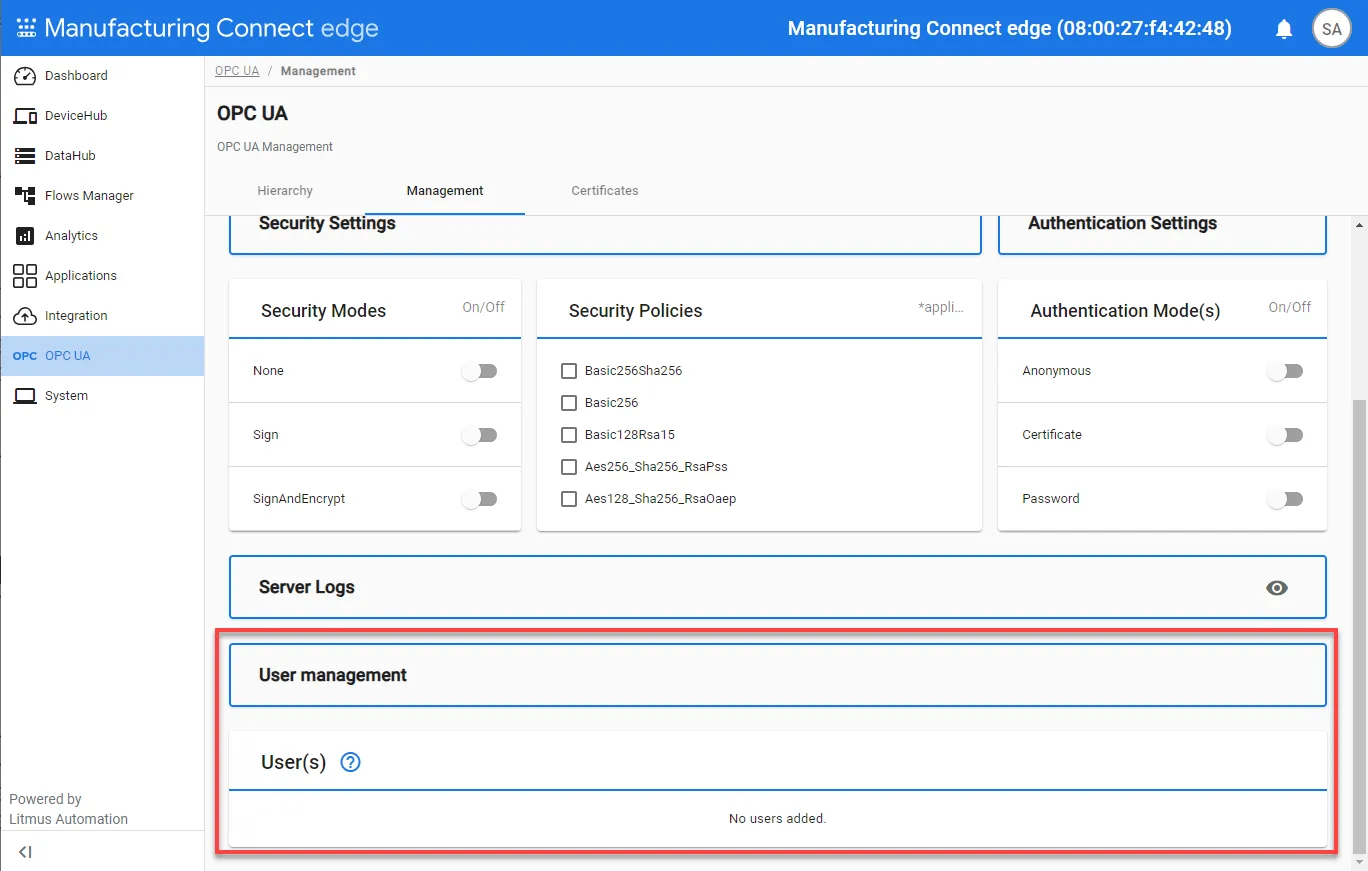Check the Basic128Rsa15 policy checkbox
Image resolution: width=1368 pixels, height=871 pixels.
tap(569, 435)
